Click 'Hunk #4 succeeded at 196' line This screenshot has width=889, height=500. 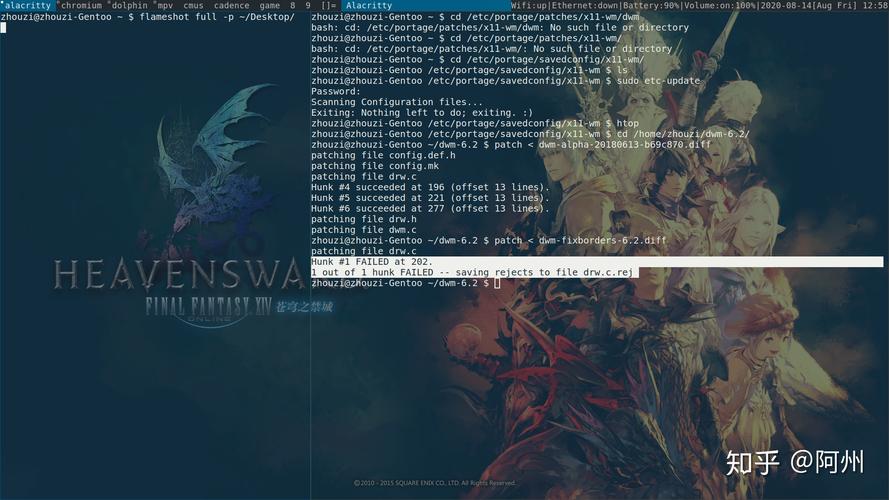pyautogui.click(x=430, y=187)
